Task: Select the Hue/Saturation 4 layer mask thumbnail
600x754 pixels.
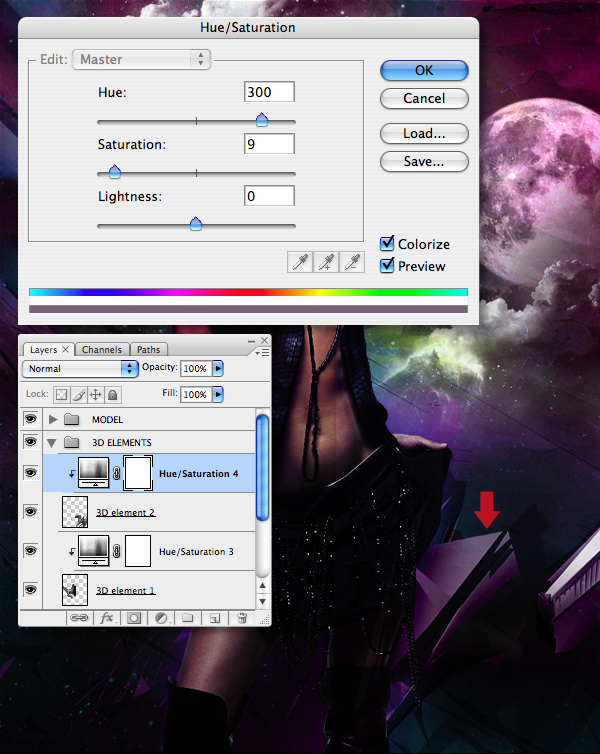Action: [138, 473]
